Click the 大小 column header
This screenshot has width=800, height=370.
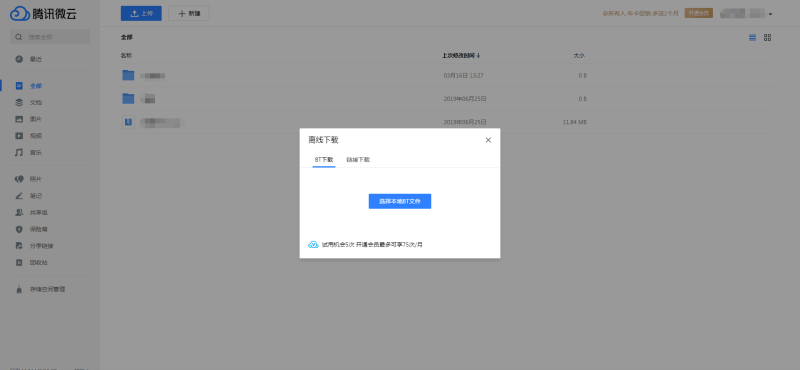579,55
